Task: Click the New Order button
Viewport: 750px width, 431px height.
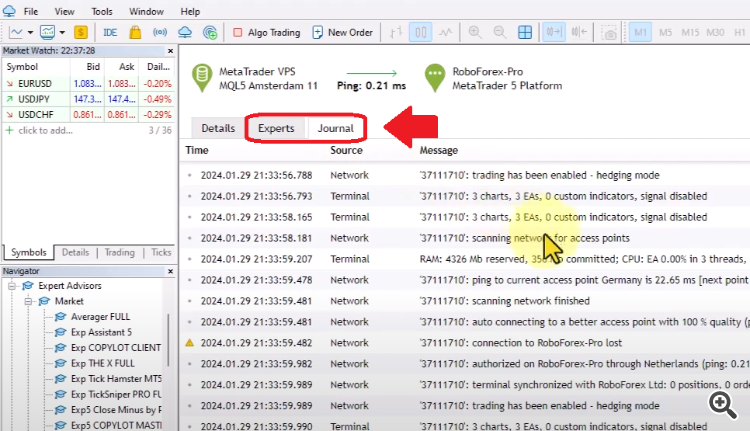Action: tap(342, 33)
